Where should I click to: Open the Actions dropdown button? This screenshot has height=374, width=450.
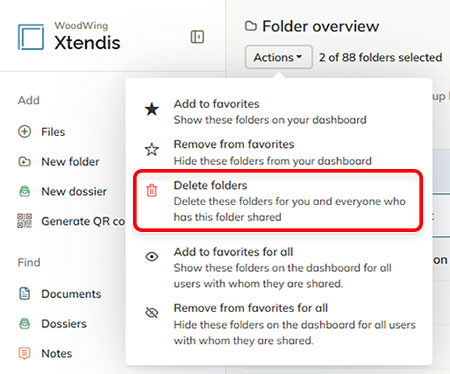[279, 57]
